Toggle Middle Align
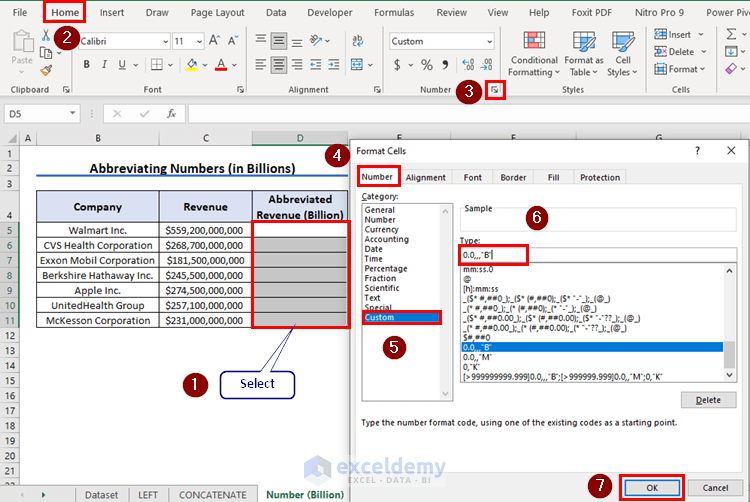 click(x=279, y=41)
